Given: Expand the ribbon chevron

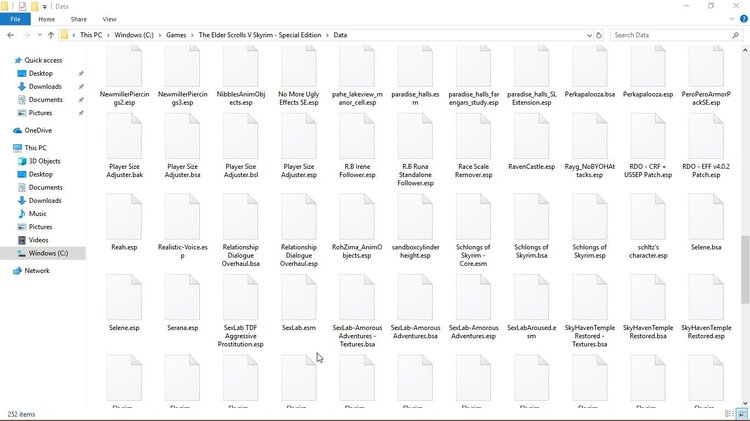Looking at the screenshot, I should (732, 19).
